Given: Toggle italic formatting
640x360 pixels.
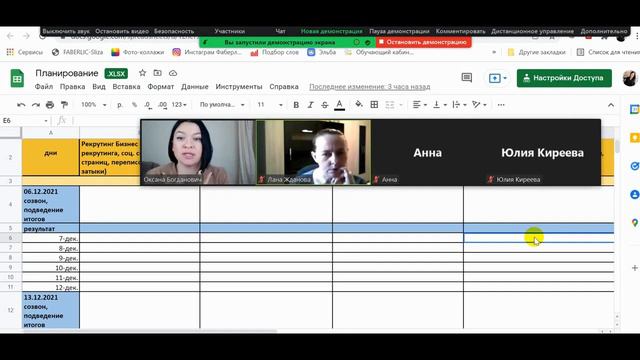Looking at the screenshot, I should tap(310, 105).
